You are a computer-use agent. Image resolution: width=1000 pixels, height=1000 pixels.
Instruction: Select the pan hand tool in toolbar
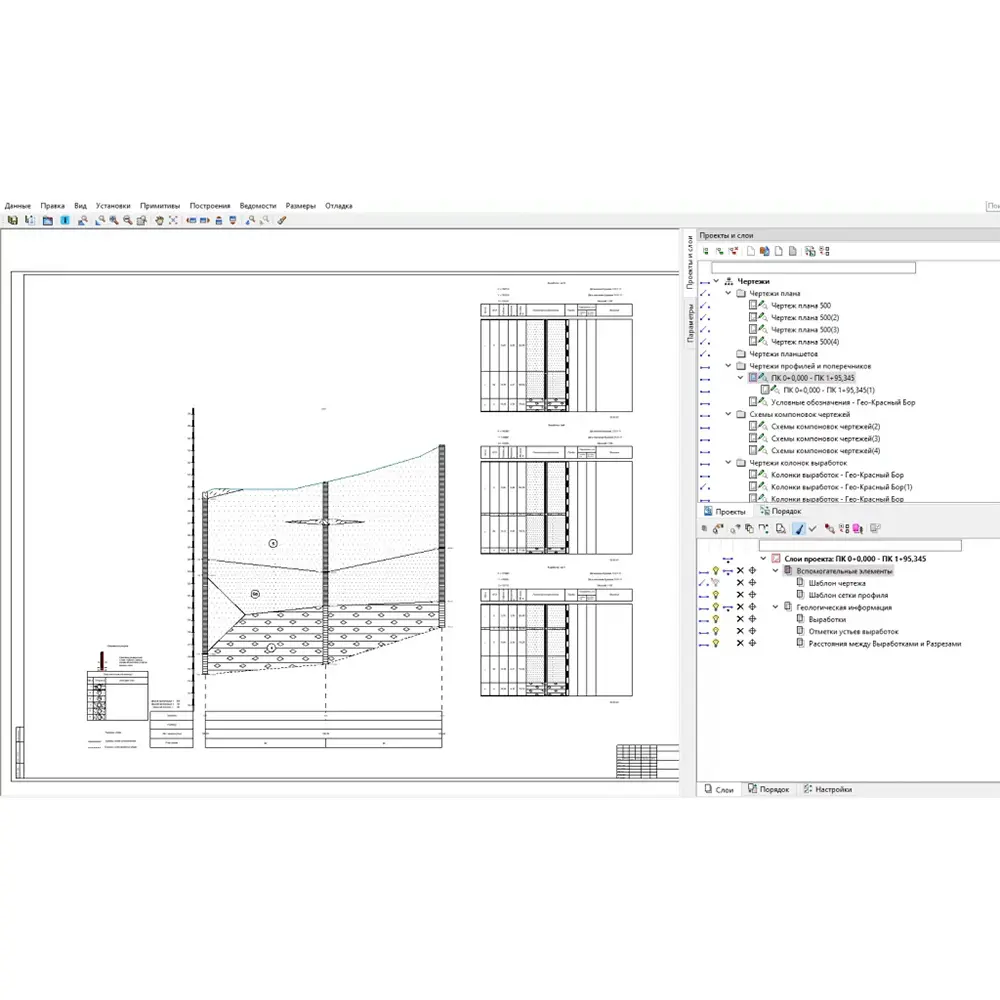158,220
